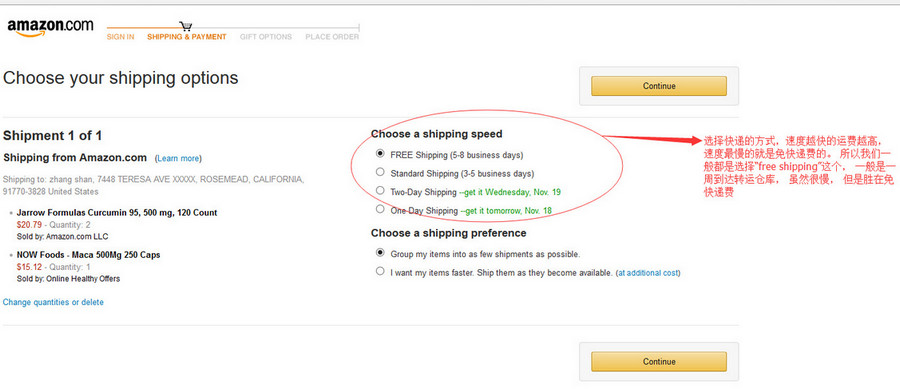Go to SIGN IN step
900x389 pixels.
pyautogui.click(x=121, y=37)
